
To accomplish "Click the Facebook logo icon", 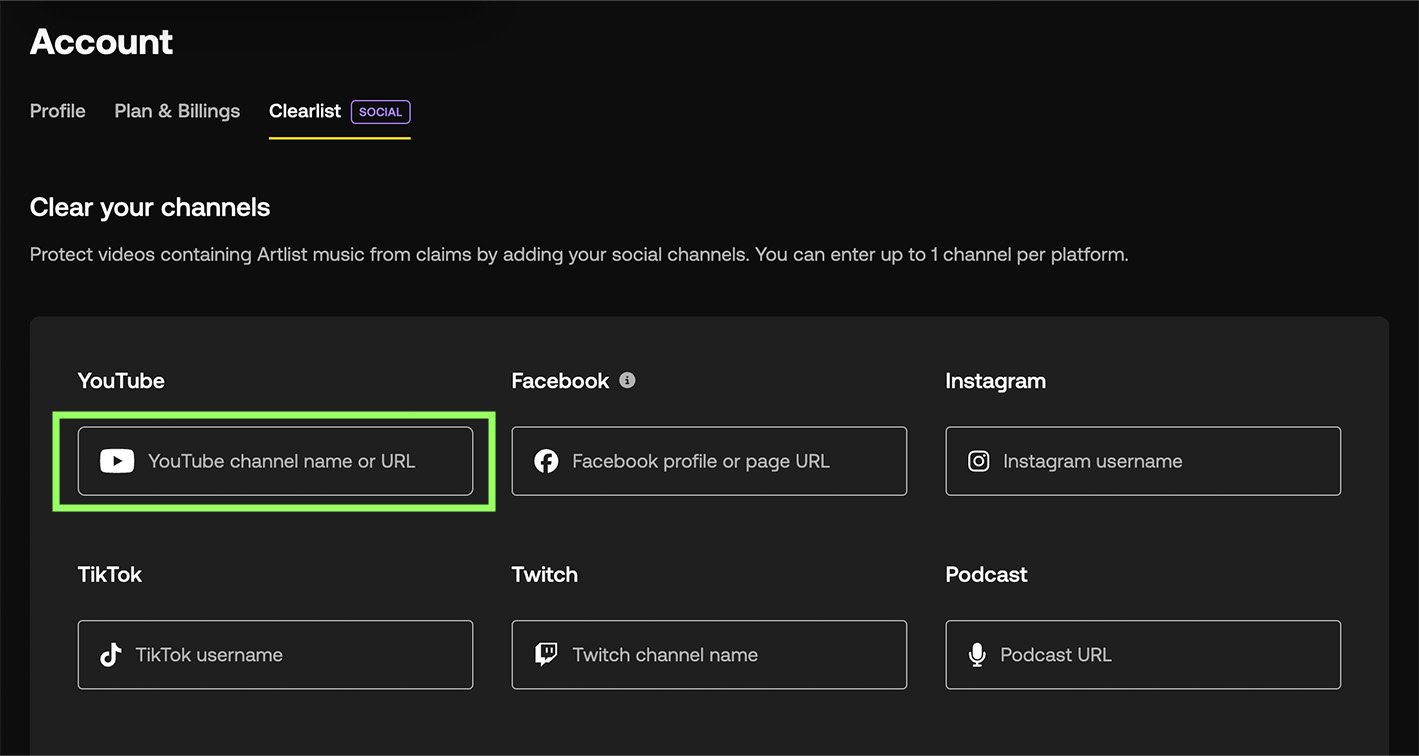I will pos(546,461).
